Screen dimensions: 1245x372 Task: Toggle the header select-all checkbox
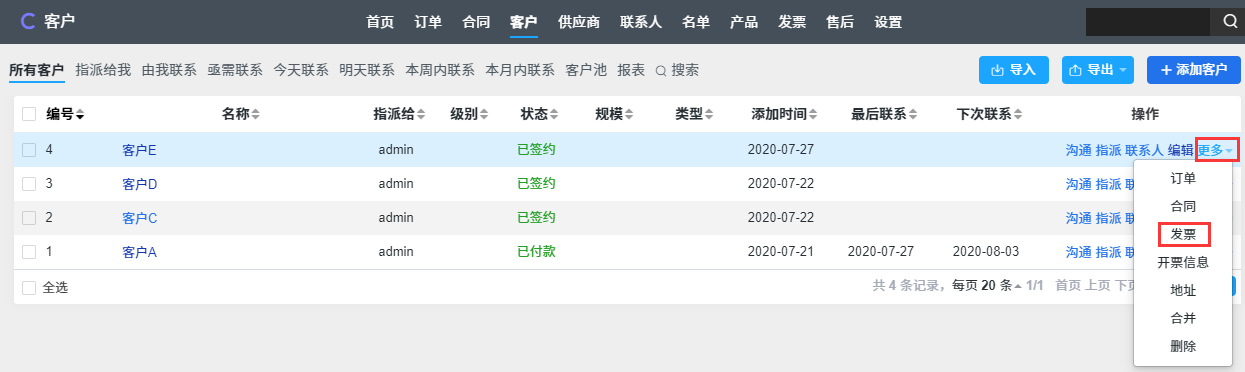pos(29,115)
